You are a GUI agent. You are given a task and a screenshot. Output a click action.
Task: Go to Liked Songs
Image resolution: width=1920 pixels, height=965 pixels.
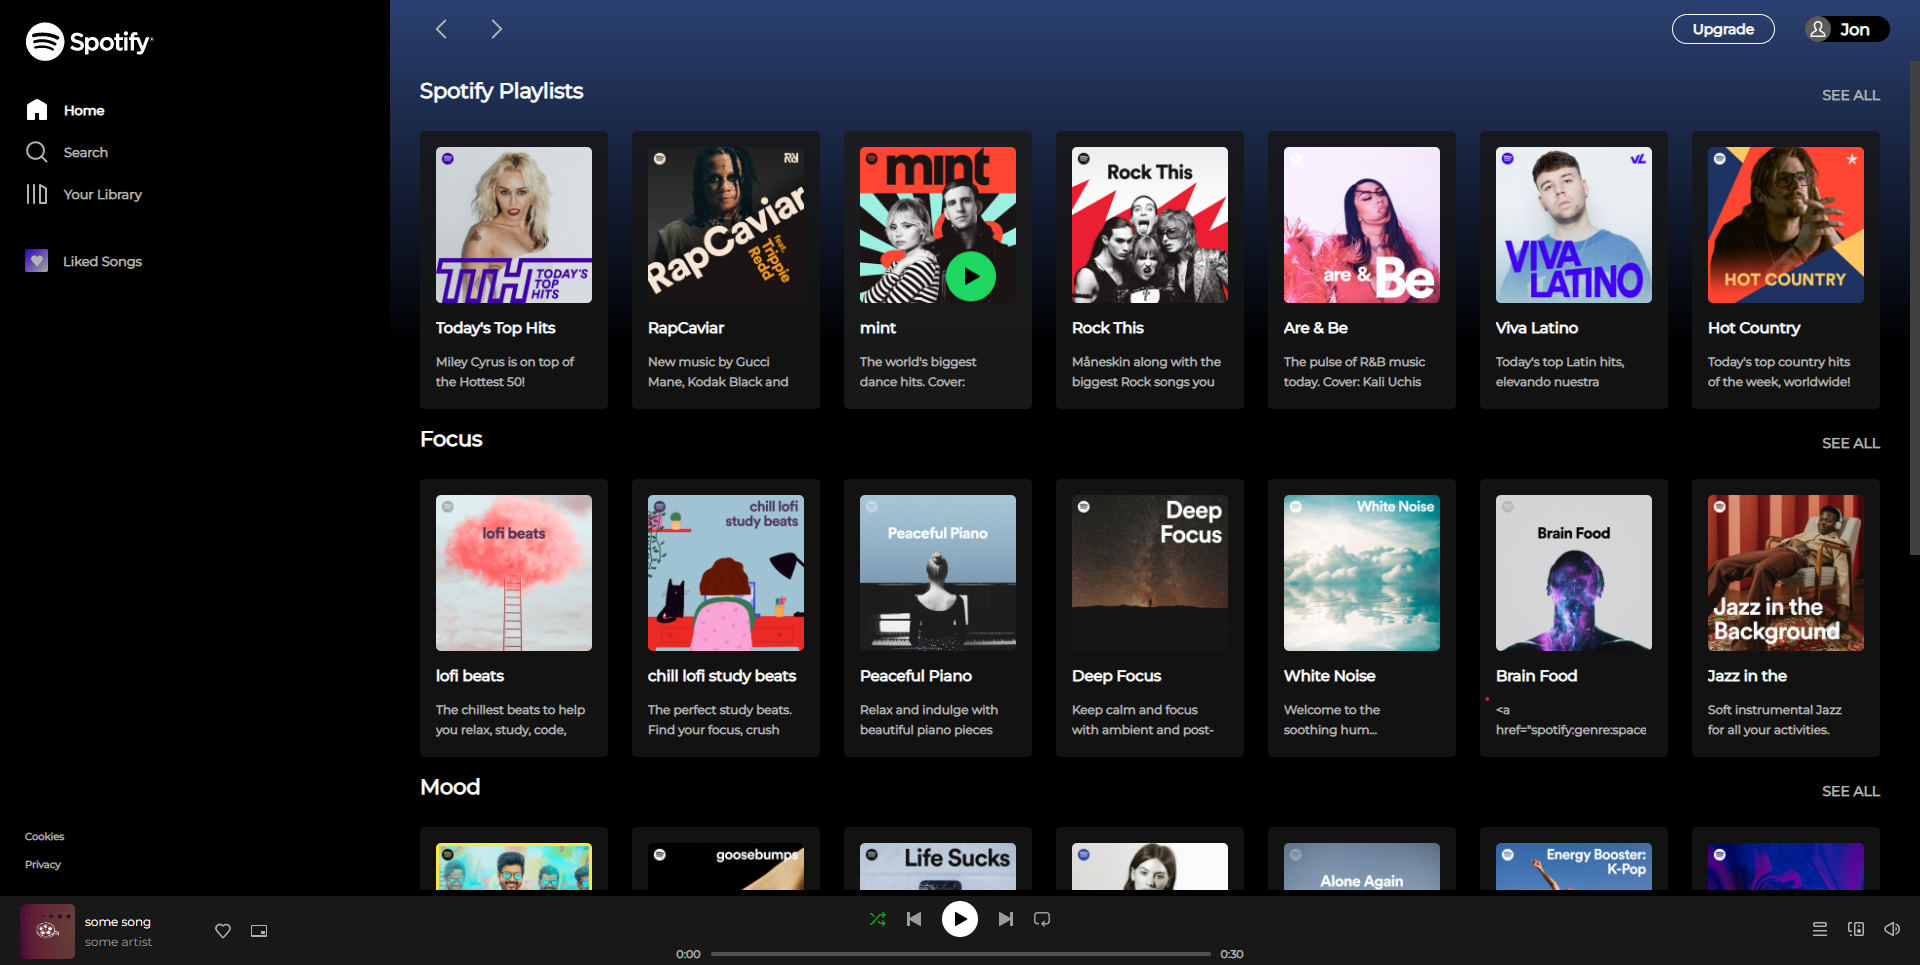tap(101, 261)
